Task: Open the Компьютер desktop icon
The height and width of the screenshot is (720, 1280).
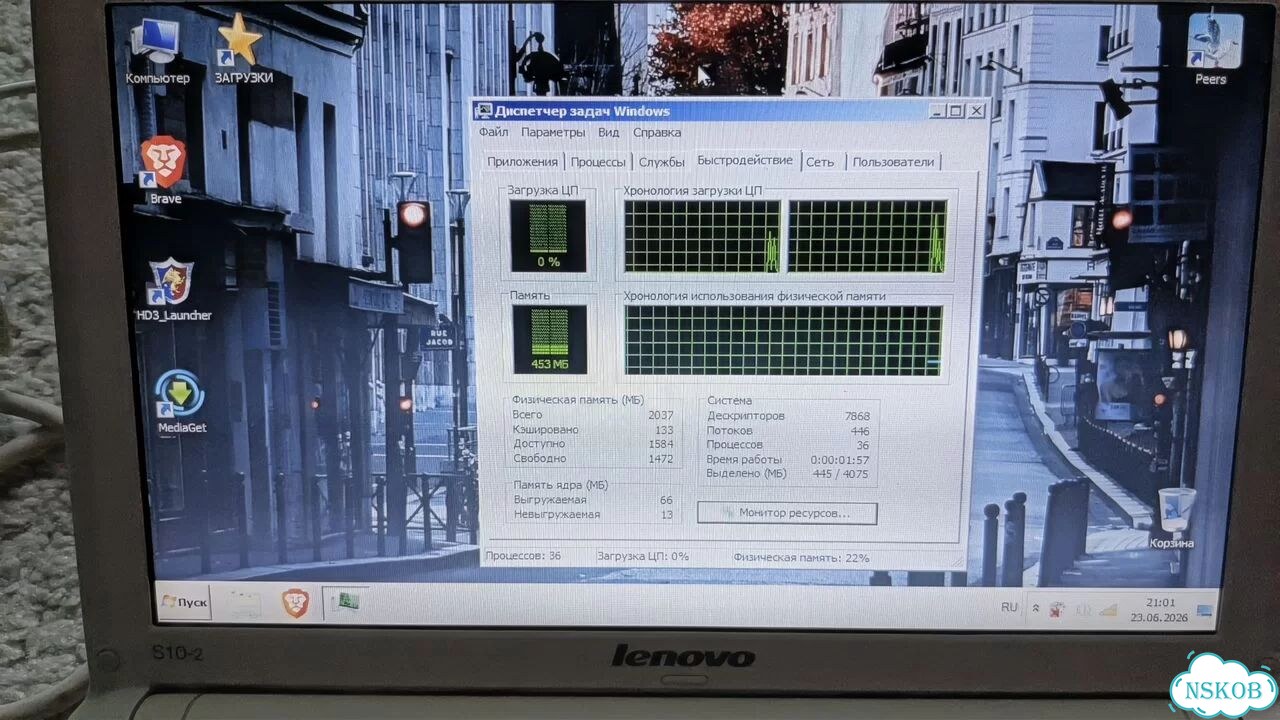Action: [157, 52]
